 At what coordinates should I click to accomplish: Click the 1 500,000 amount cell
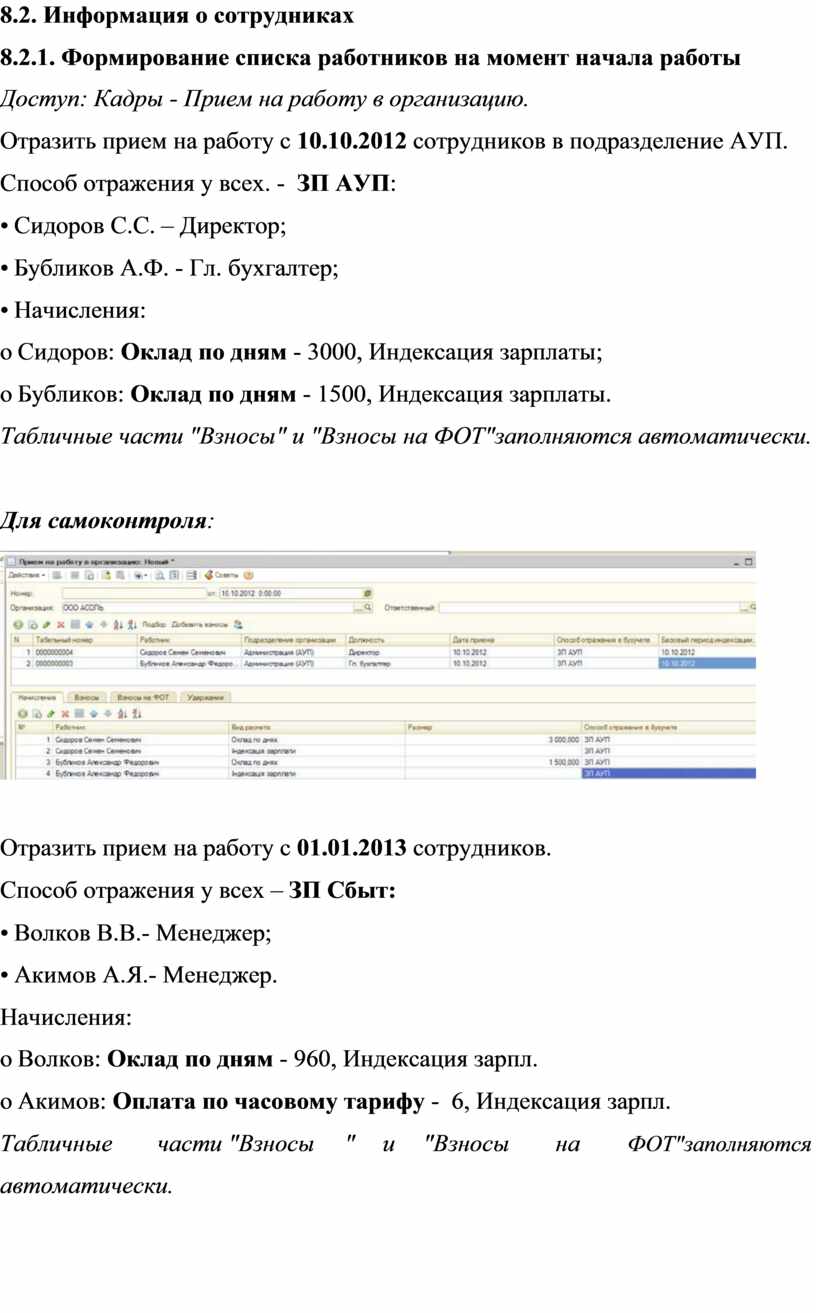[x=493, y=761]
